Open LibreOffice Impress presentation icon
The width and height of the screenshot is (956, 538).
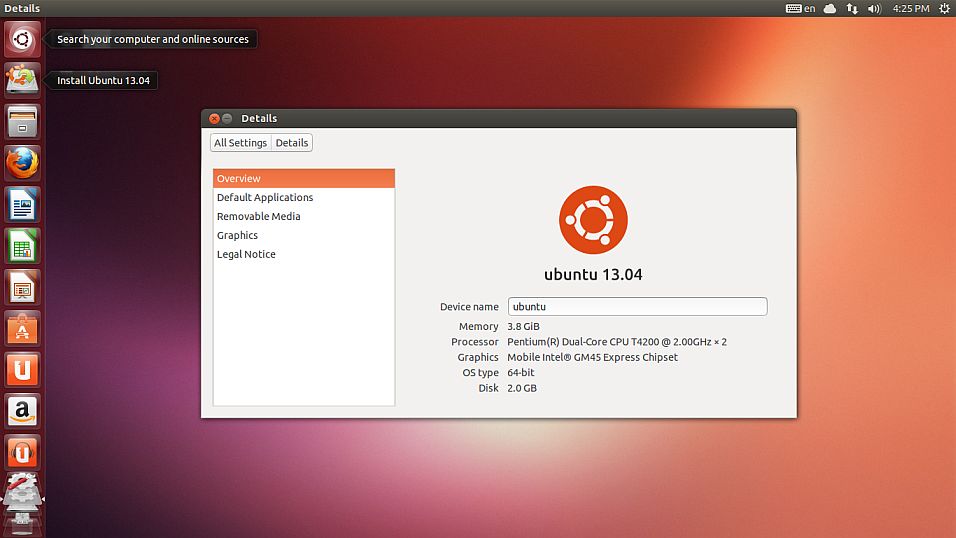click(22, 287)
